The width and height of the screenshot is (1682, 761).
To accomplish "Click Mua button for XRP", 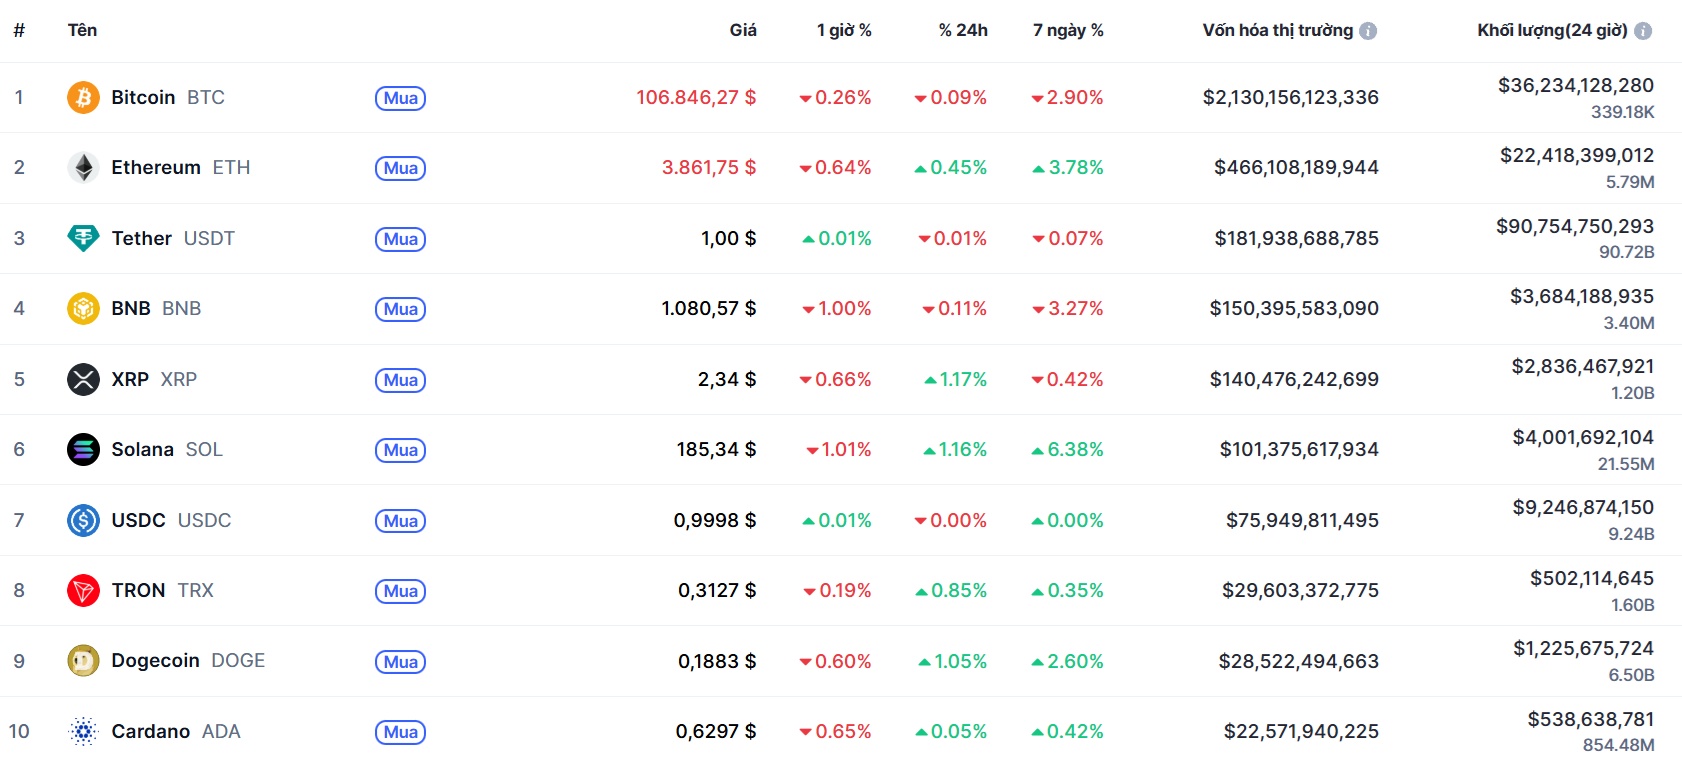I will pyautogui.click(x=400, y=380).
